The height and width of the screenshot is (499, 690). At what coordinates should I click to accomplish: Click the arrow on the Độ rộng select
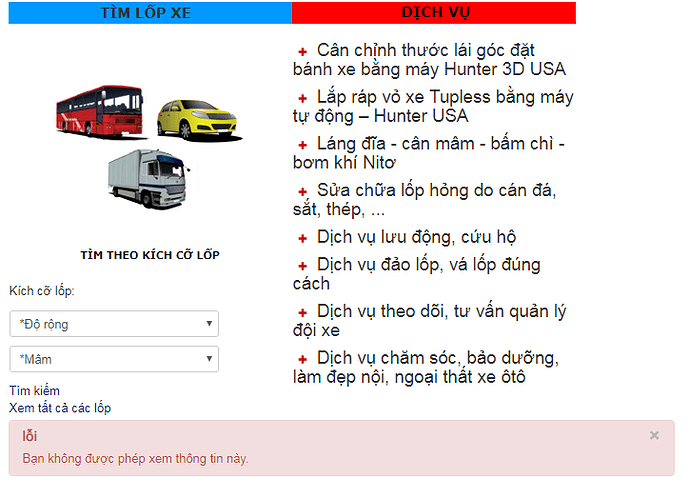(209, 323)
